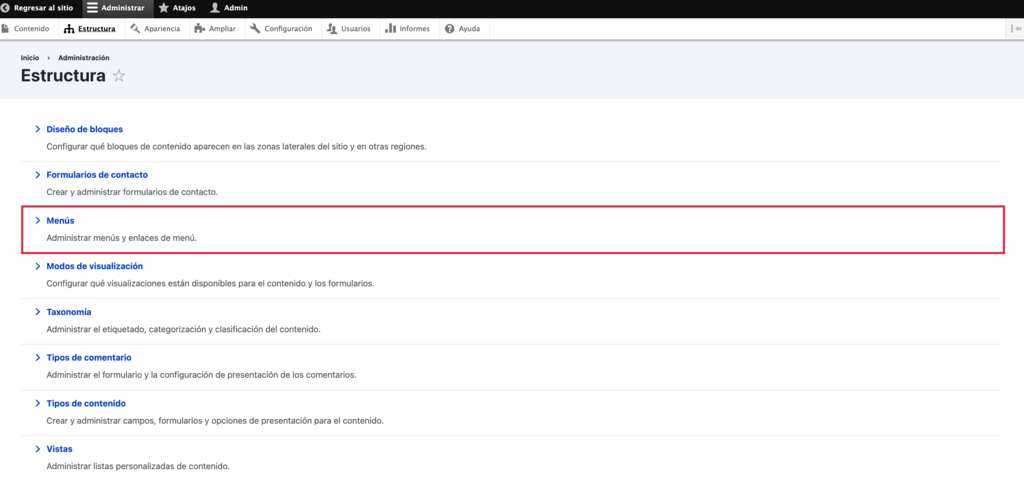
Task: Open Tipos de comentario link
Action: click(x=89, y=358)
